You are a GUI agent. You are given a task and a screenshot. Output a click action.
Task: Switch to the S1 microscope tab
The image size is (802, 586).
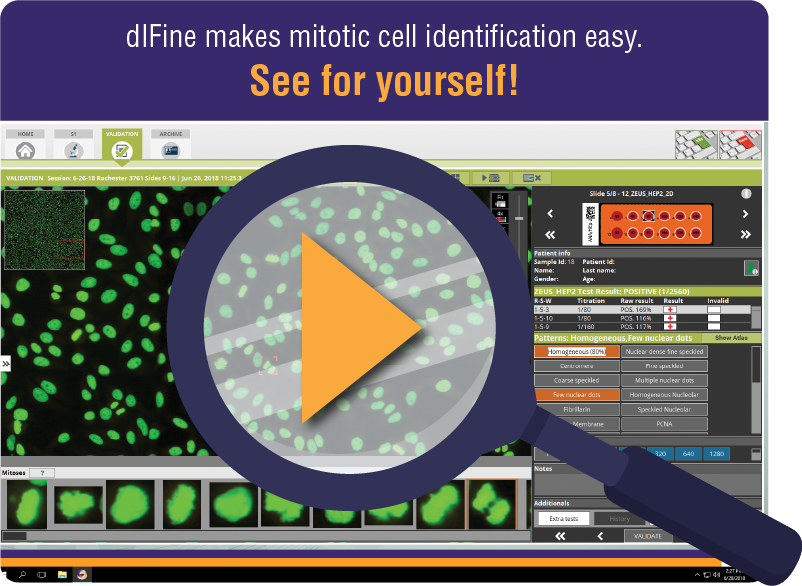coord(74,144)
